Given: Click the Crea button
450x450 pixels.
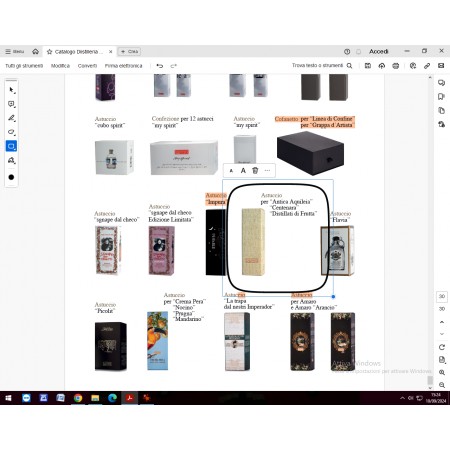Looking at the screenshot, I should (129, 51).
